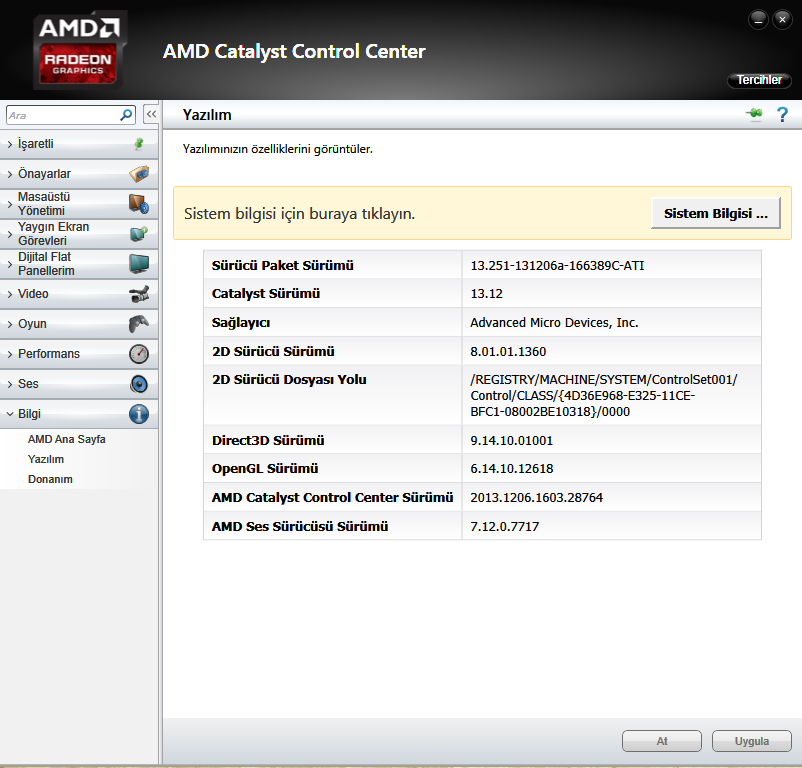
Task: Close the Catalyst Control Center window
Action: [782, 20]
